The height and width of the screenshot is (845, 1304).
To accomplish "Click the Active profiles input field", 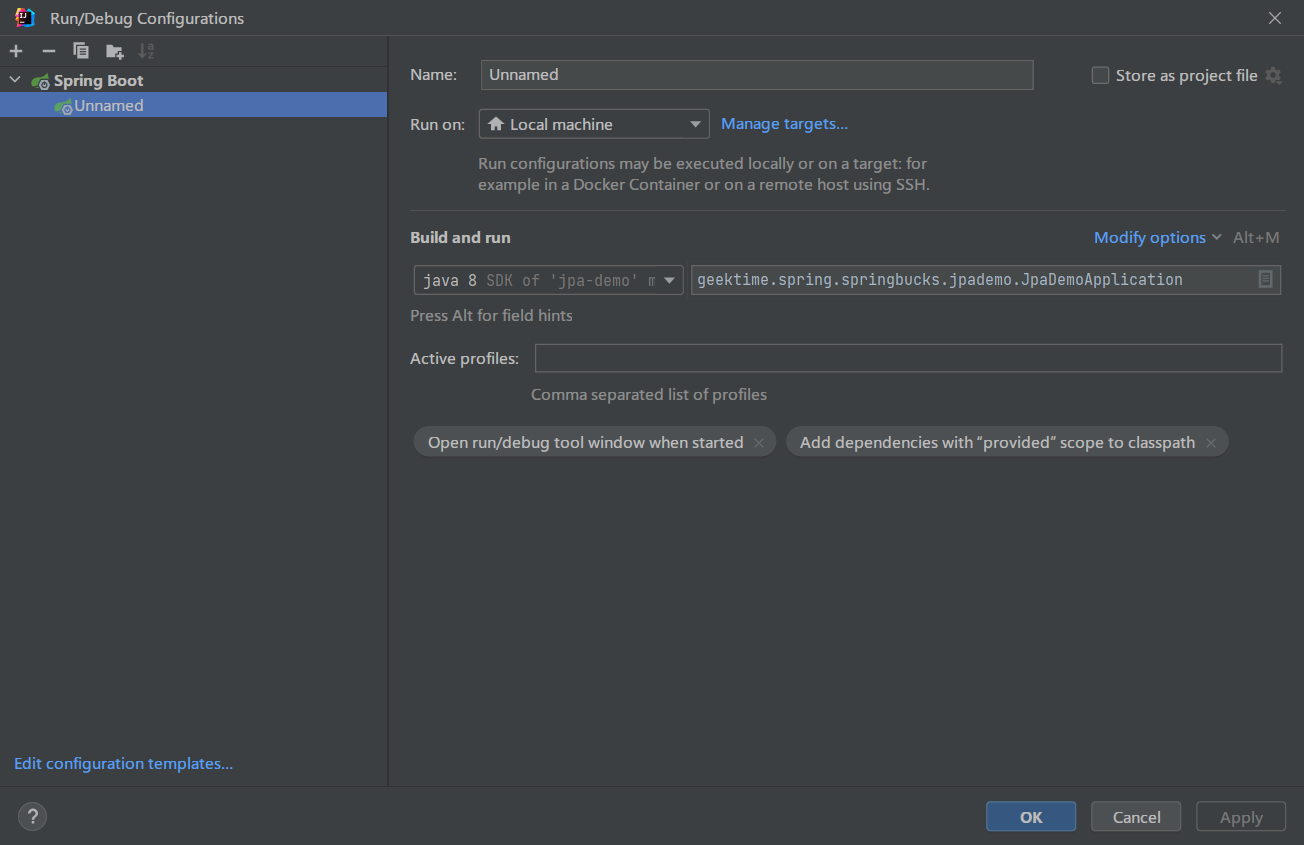I will 908,358.
